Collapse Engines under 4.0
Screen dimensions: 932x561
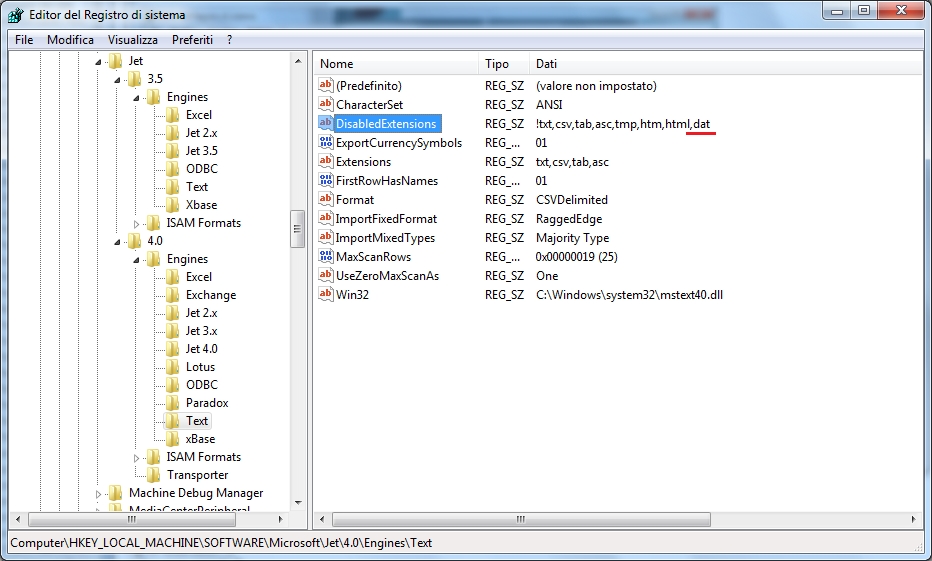pyautogui.click(x=136, y=259)
